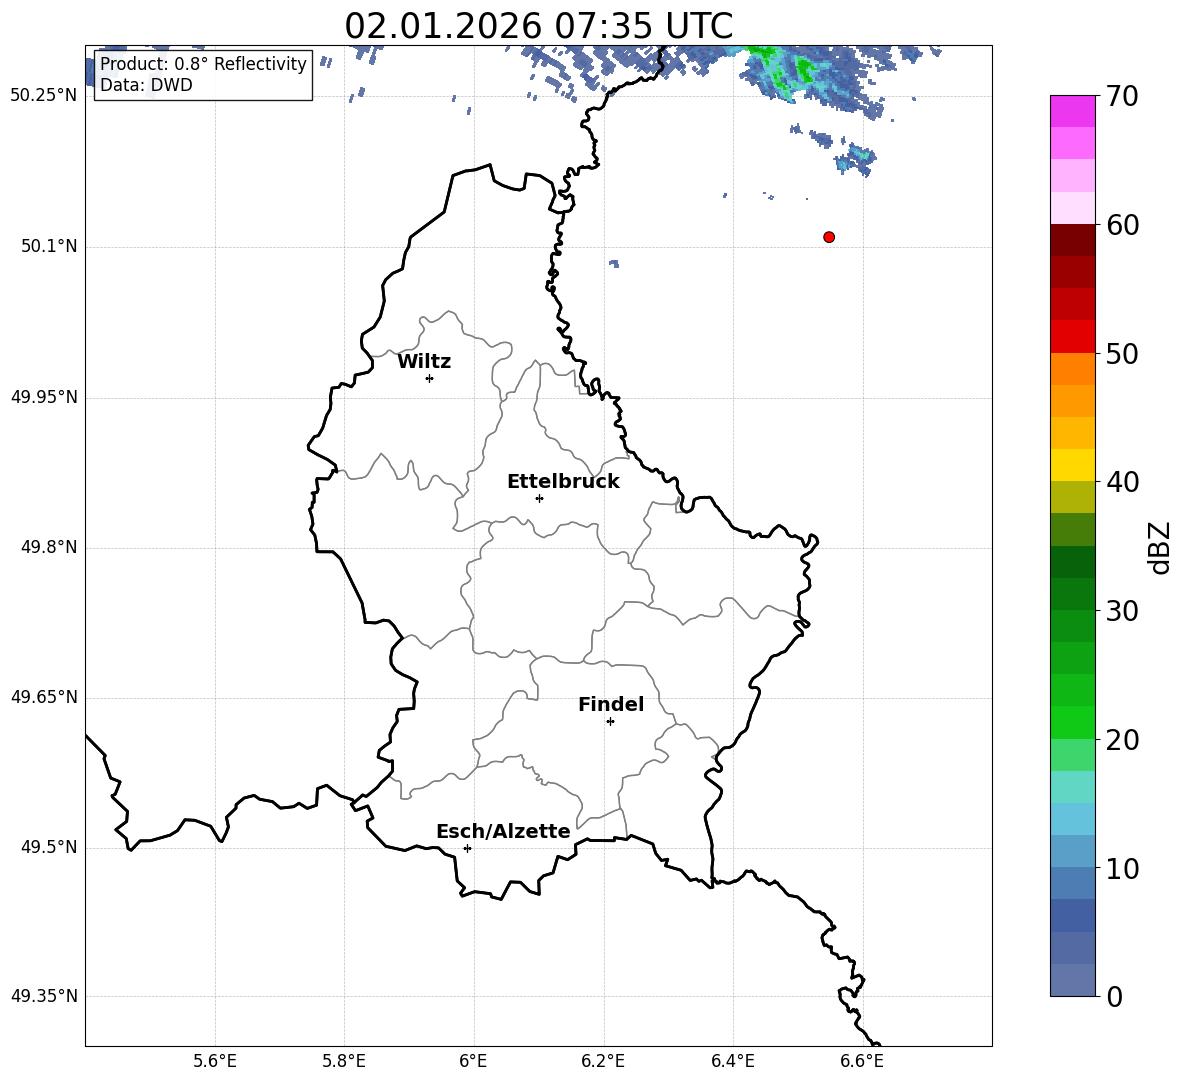
Task: Click the 49.65°N latitude label
Action: click(43, 697)
